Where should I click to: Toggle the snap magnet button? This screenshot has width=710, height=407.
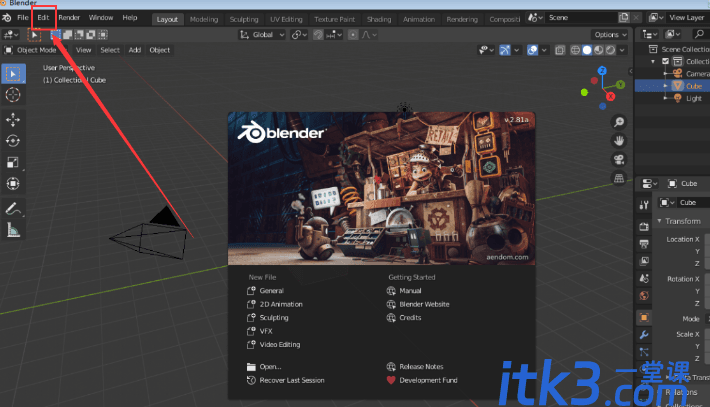[318, 34]
